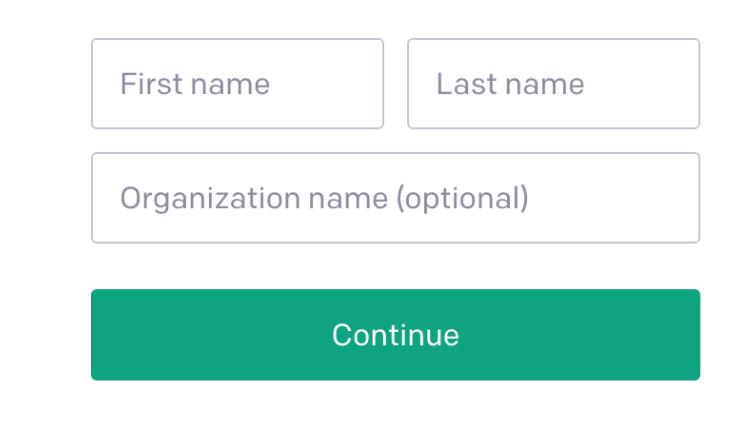Click the Last name input field
Image resolution: width=755 pixels, height=444 pixels.
click(553, 84)
